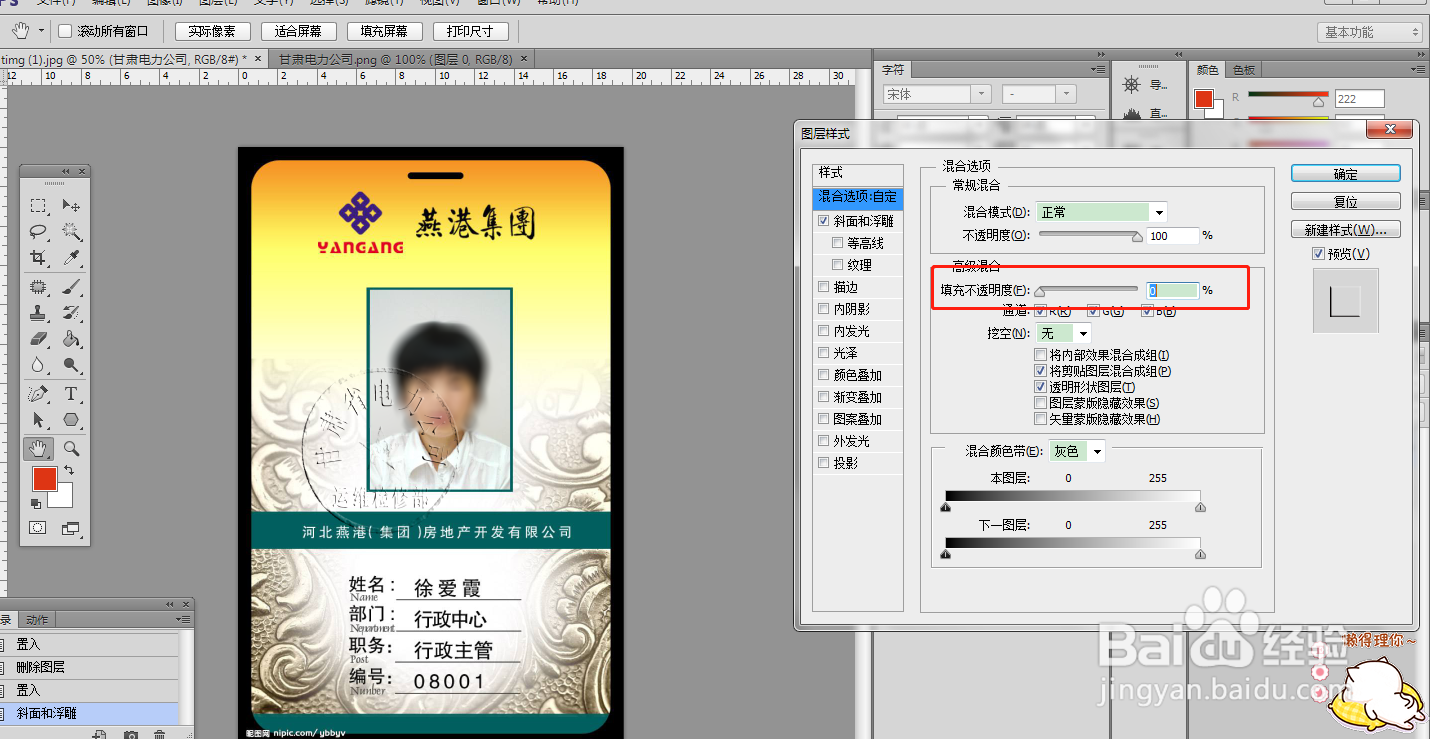Screen dimensions: 1430x739
Task: Select the Zoom tool
Action: (71, 448)
